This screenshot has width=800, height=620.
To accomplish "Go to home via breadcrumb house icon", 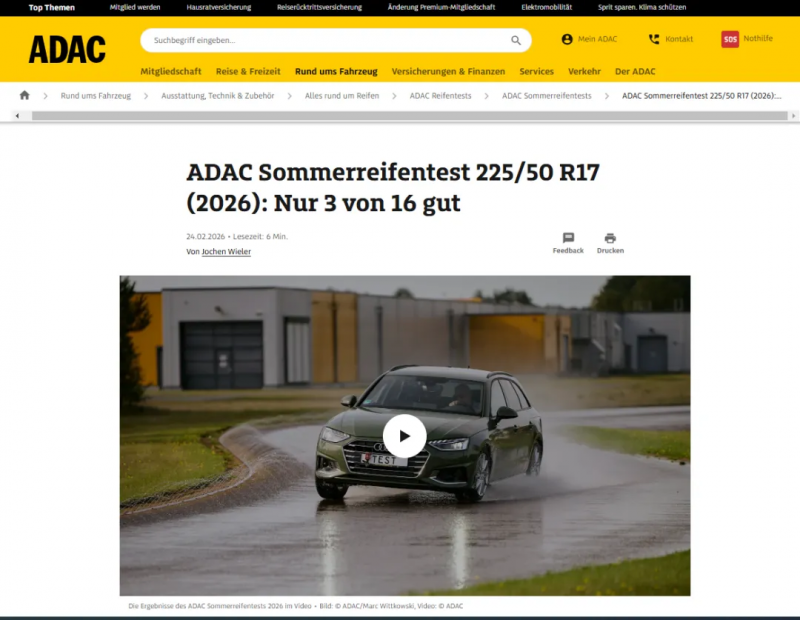I will [x=24, y=95].
